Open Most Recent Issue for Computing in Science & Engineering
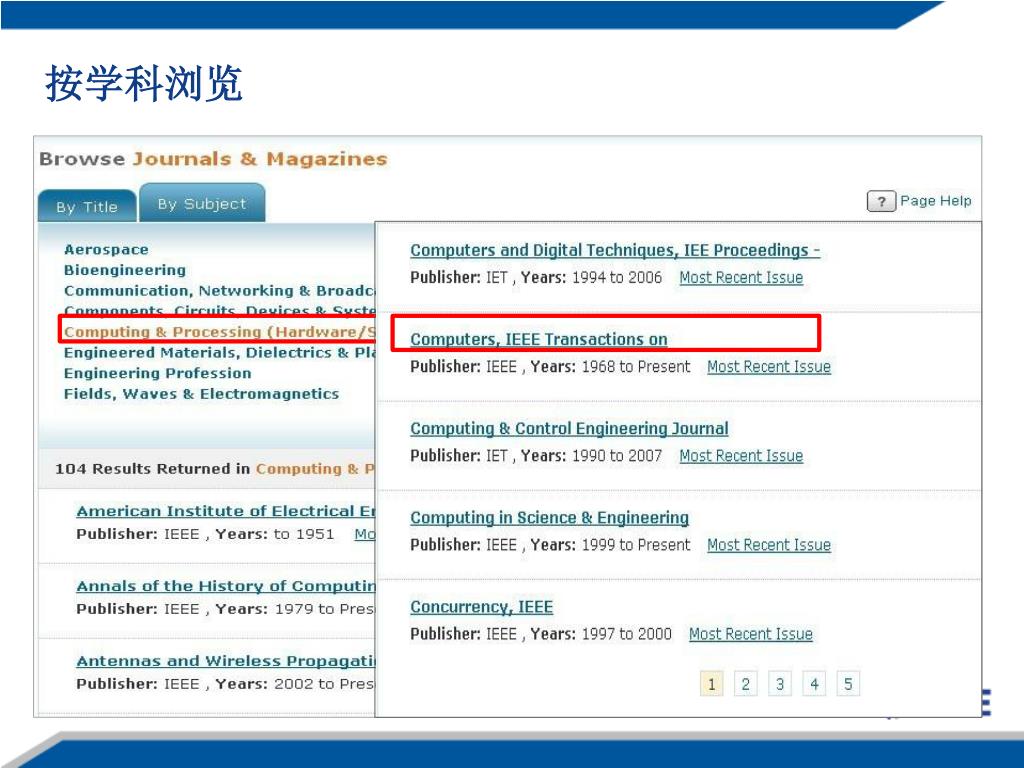The height and width of the screenshot is (768, 1024). pyautogui.click(x=769, y=545)
